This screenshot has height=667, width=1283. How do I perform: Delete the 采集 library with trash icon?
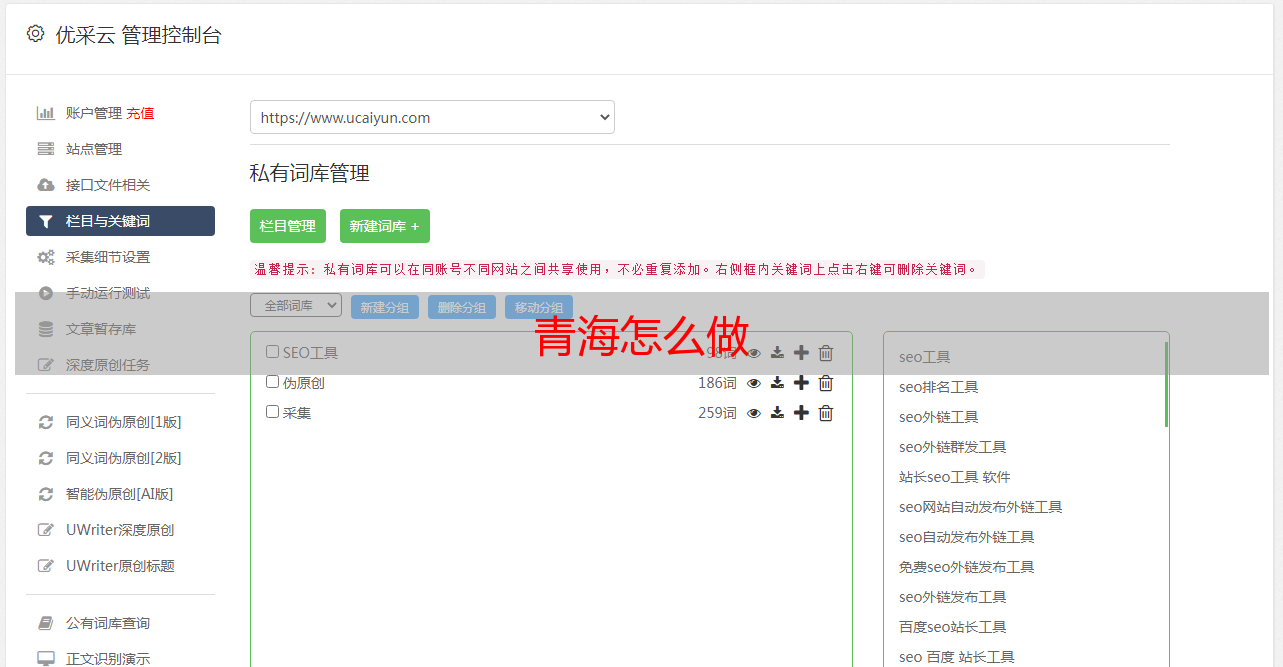(x=826, y=413)
